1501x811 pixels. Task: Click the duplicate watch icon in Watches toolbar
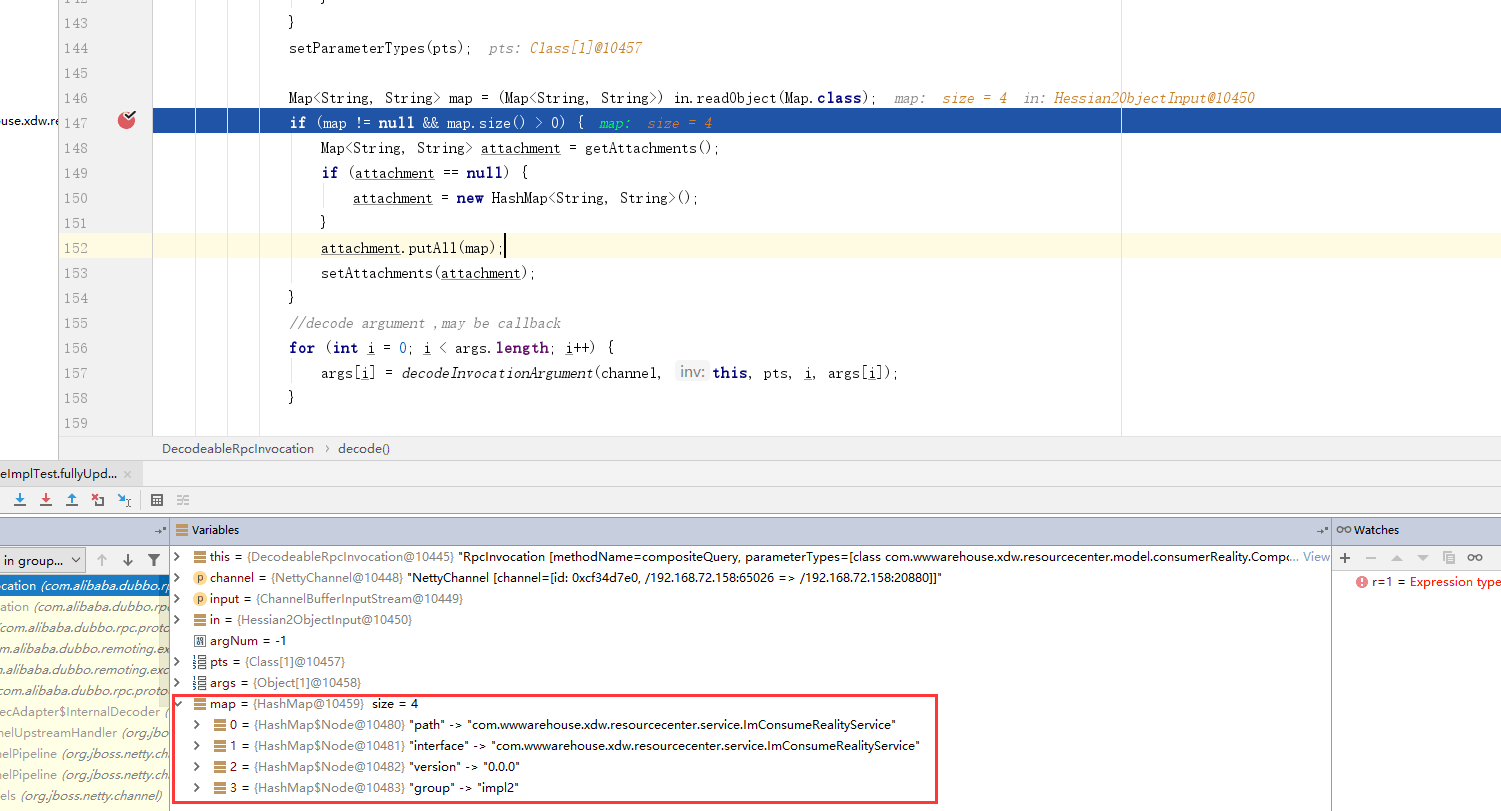[1449, 558]
